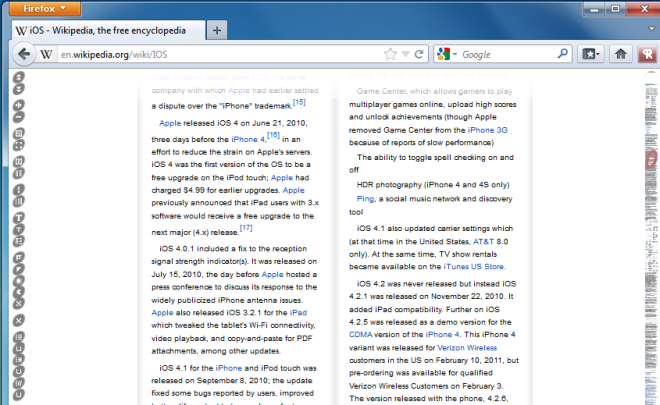Select the crescent moon dark theme icon
Image resolution: width=660 pixels, height=405 pixels.
(19, 292)
